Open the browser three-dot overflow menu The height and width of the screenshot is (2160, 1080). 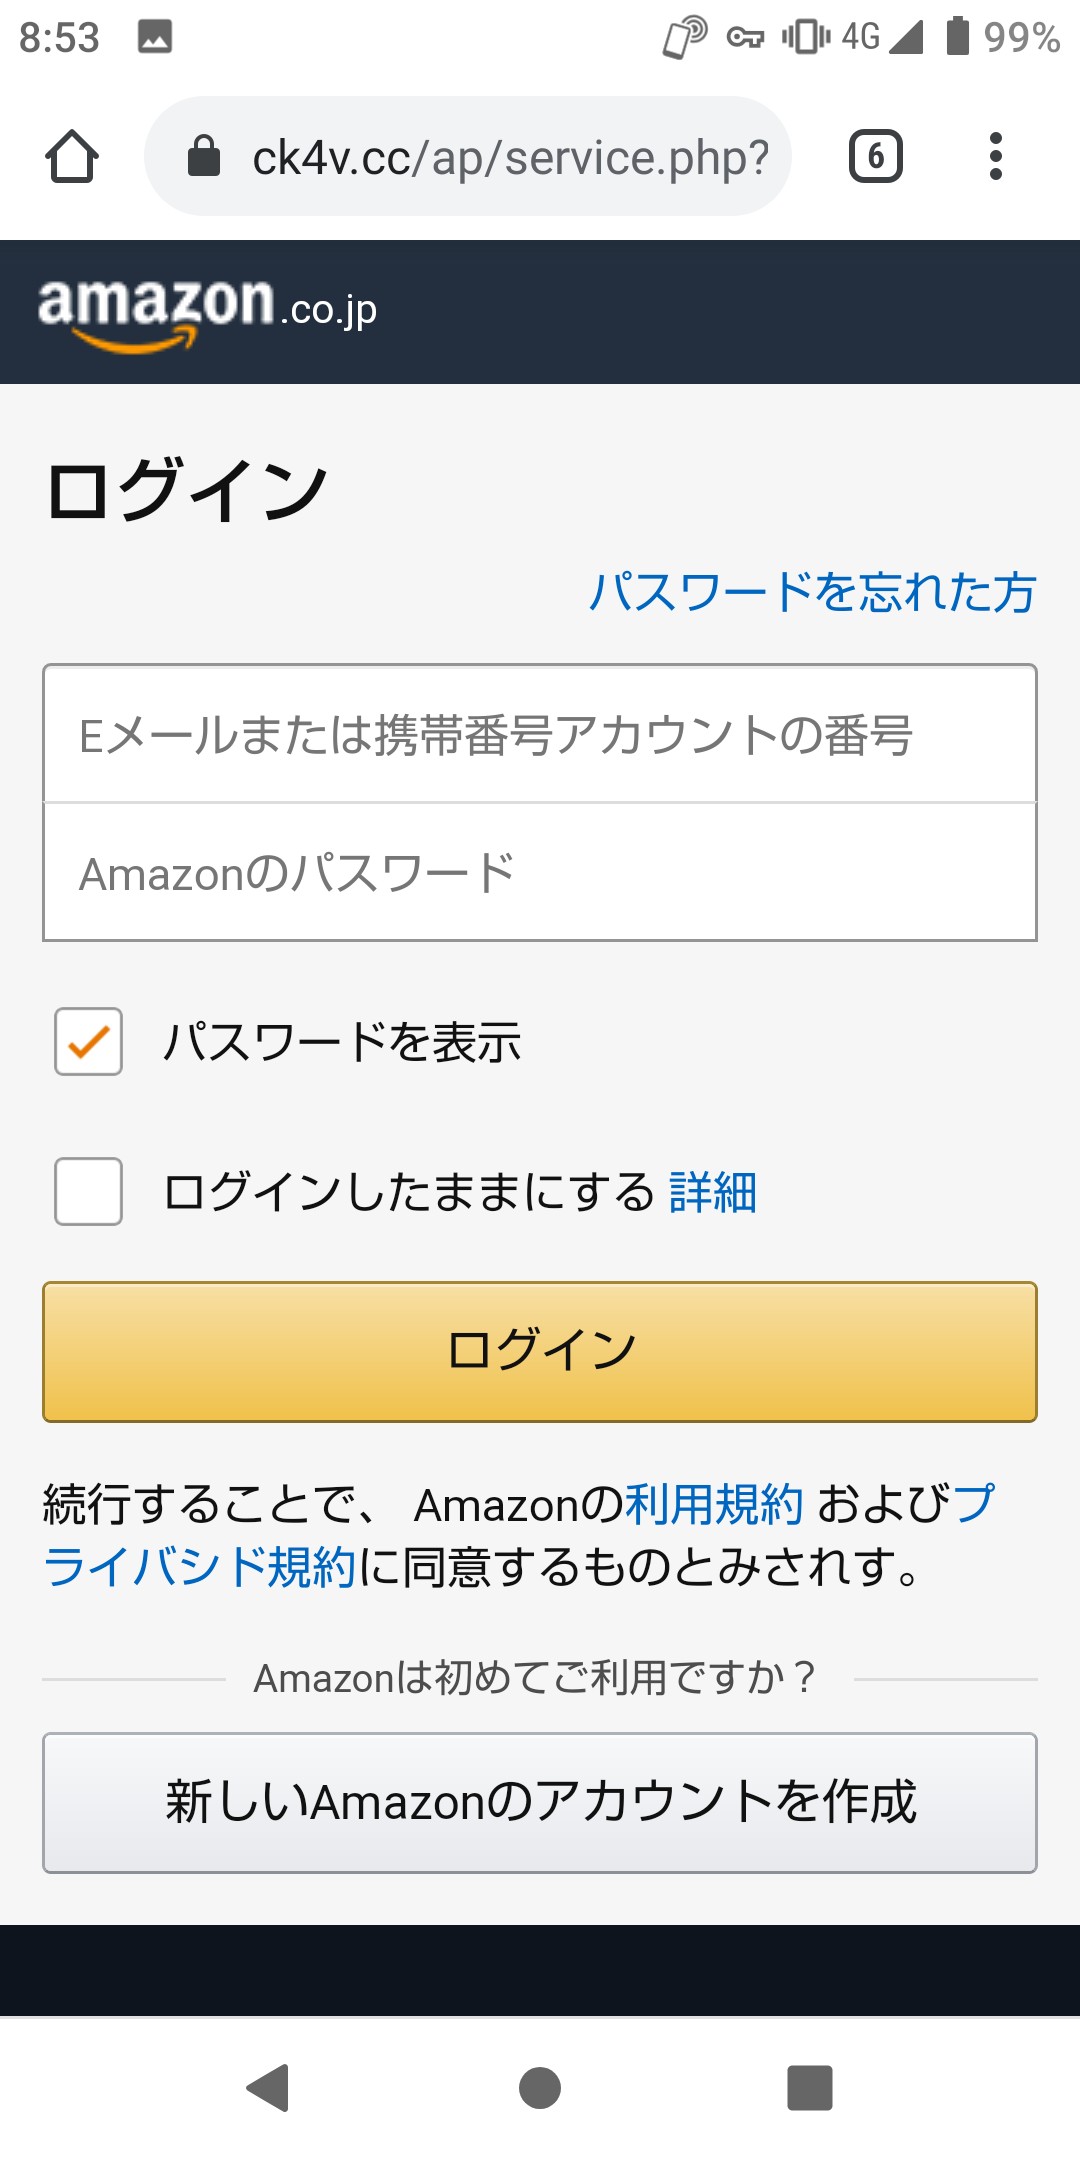[x=995, y=157]
